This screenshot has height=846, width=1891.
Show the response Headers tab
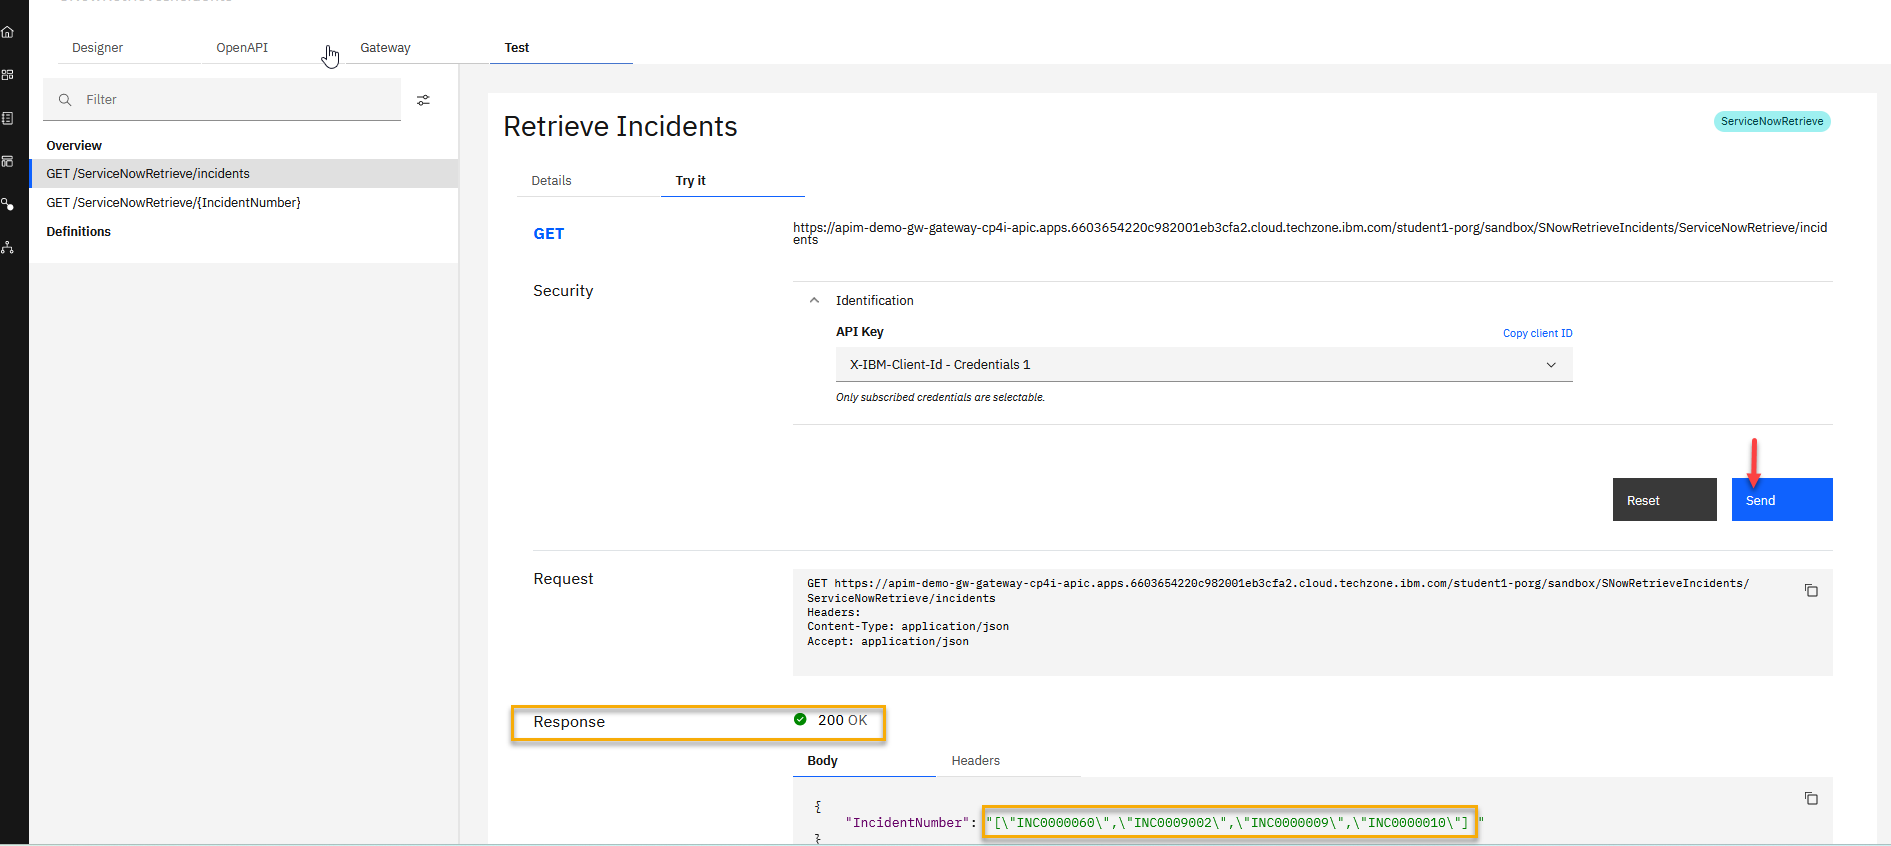pos(975,761)
